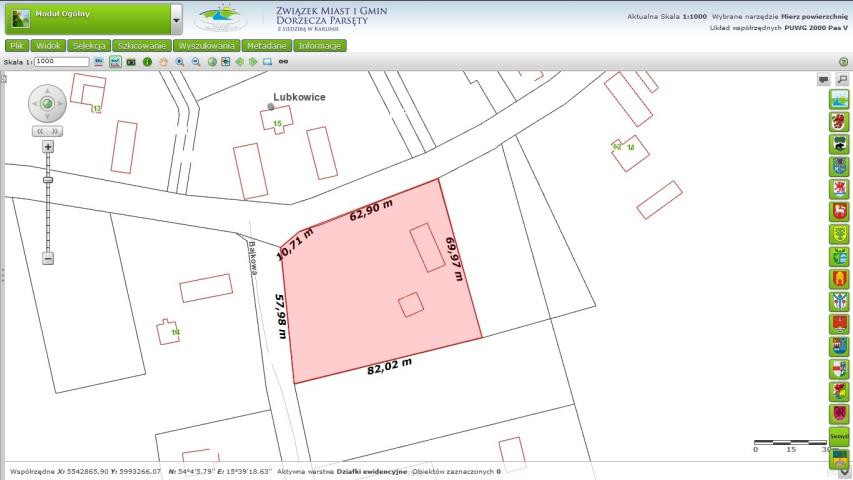This screenshot has height=480, width=853.
Task: Open the Wyszukiwania menu
Action: (x=207, y=46)
